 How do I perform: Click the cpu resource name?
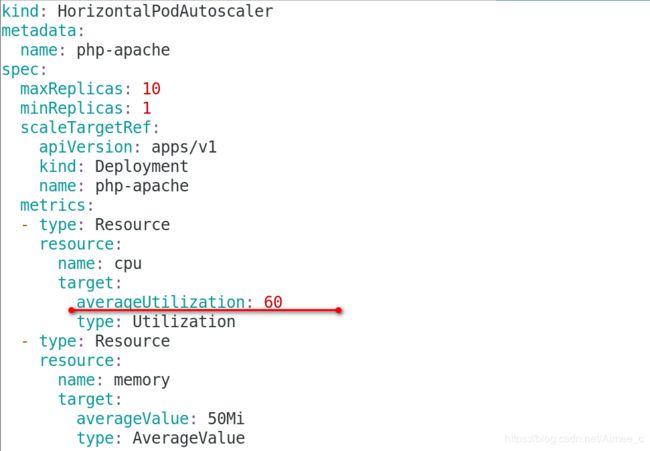point(128,263)
